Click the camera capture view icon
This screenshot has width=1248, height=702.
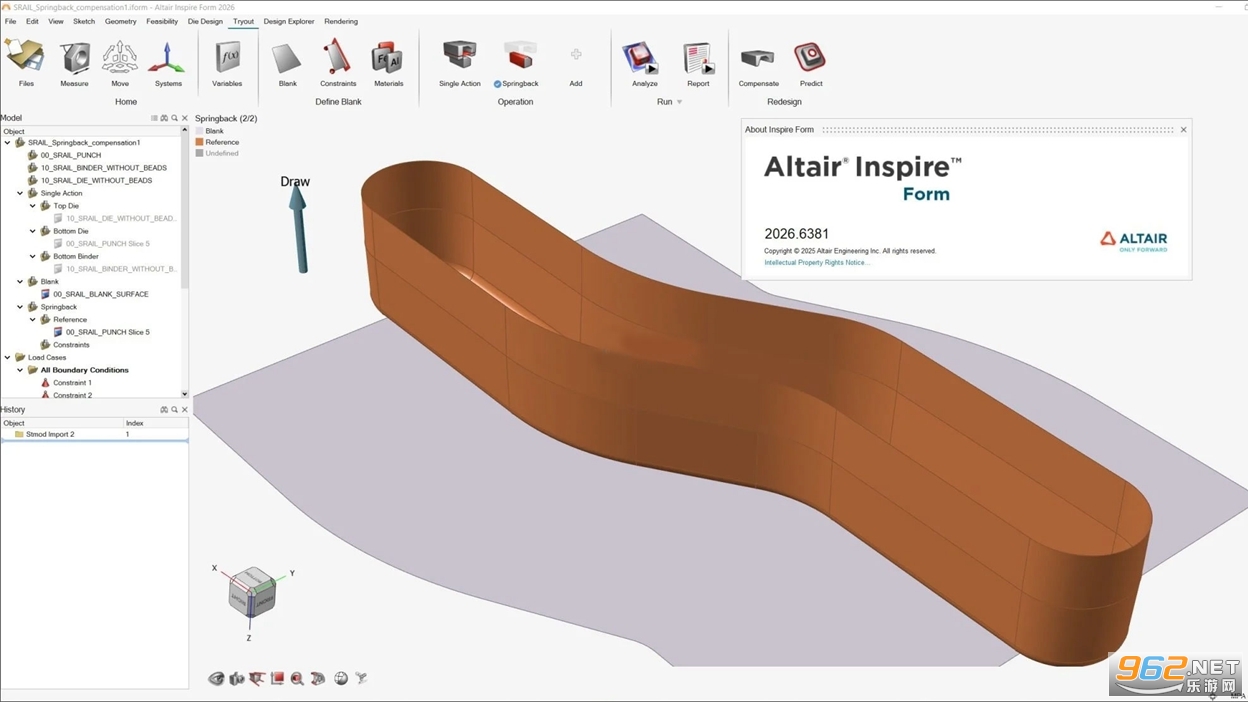coord(236,679)
